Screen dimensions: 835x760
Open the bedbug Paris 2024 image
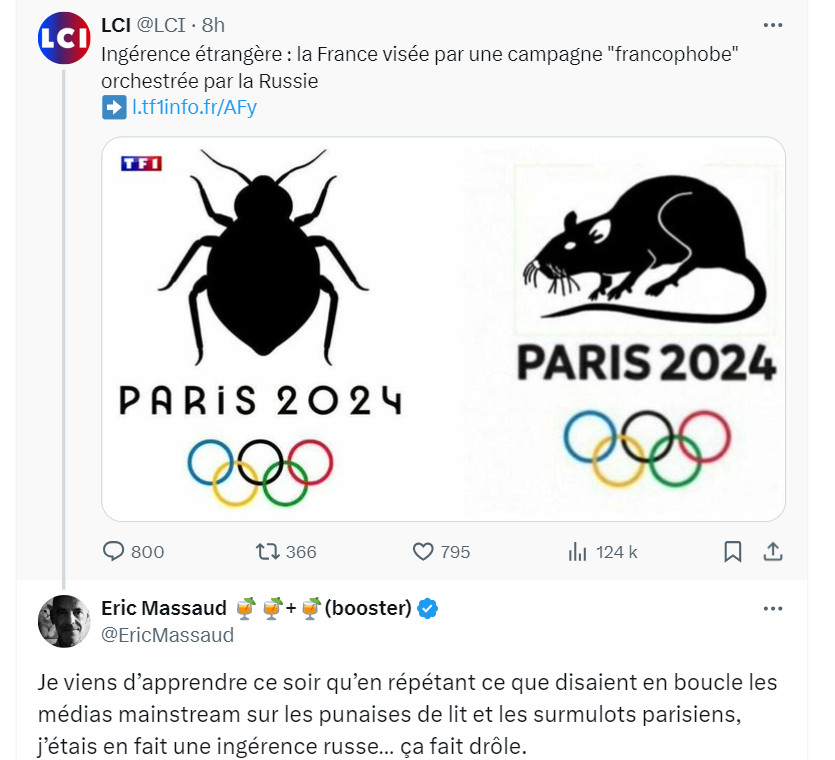[272, 329]
